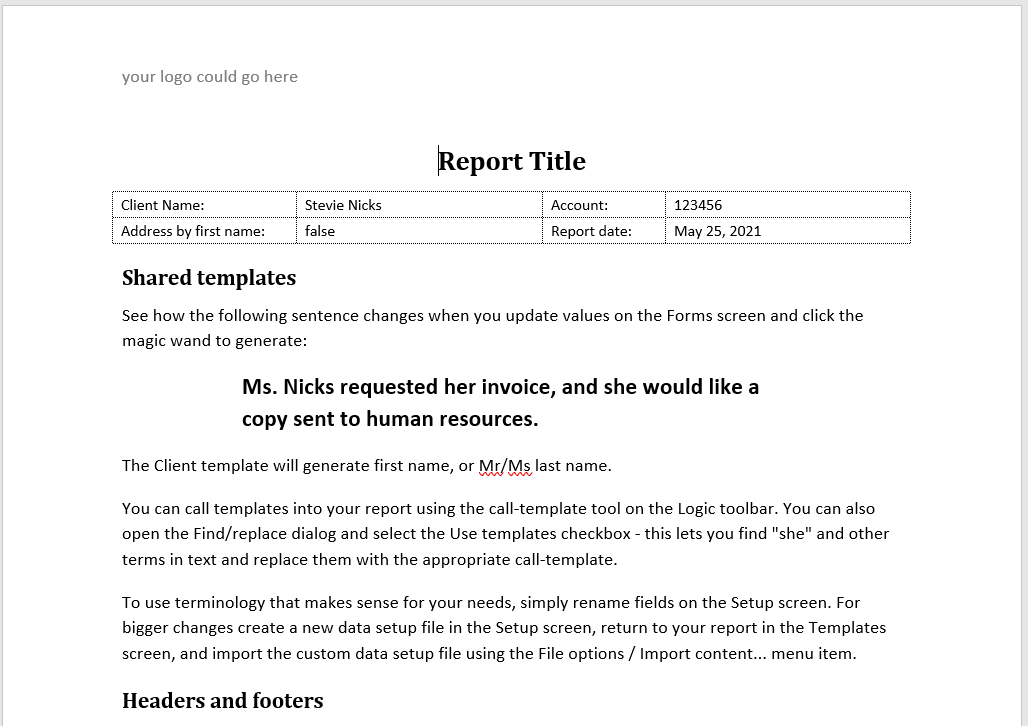Image resolution: width=1028 pixels, height=726 pixels.
Task: Click the 'Account:' label cell
Action: pos(604,205)
